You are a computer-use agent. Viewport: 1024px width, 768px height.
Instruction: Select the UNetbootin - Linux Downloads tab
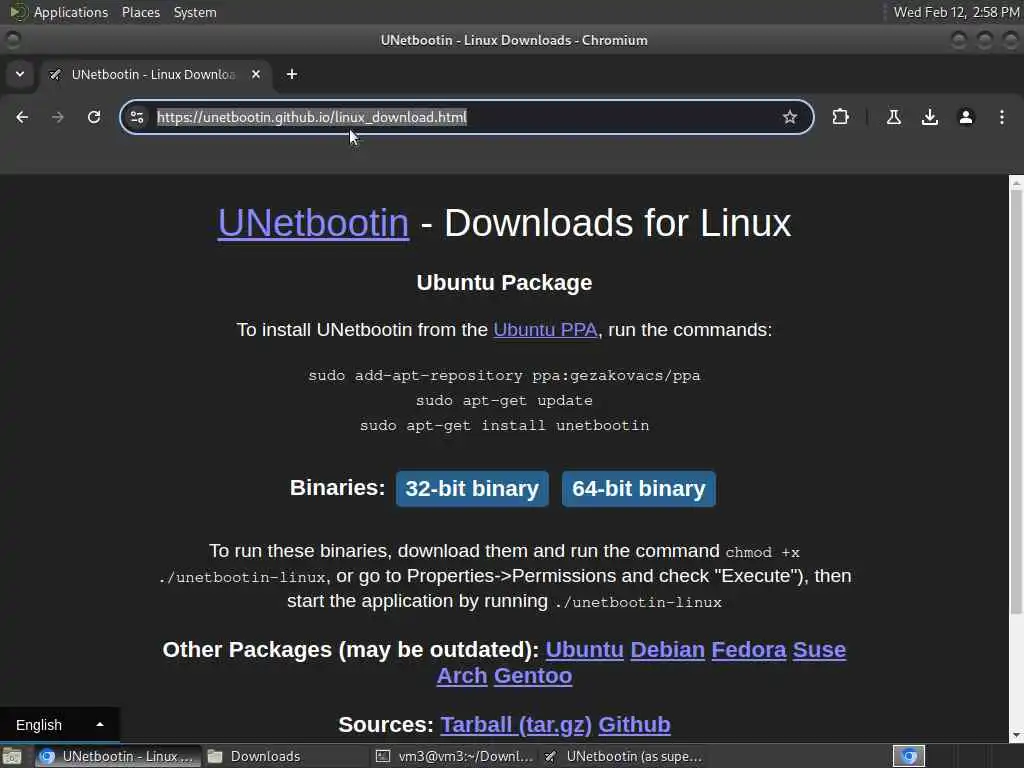pyautogui.click(x=153, y=74)
